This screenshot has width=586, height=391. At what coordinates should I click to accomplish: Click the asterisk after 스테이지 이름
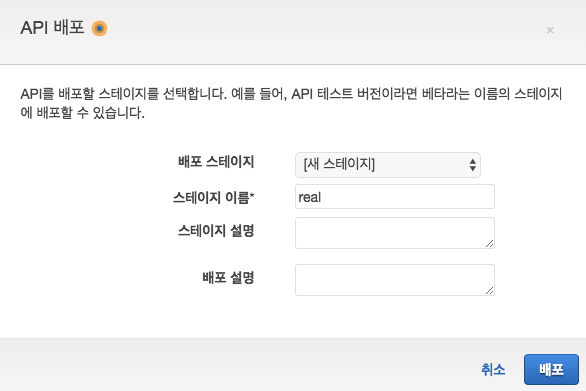point(252,194)
